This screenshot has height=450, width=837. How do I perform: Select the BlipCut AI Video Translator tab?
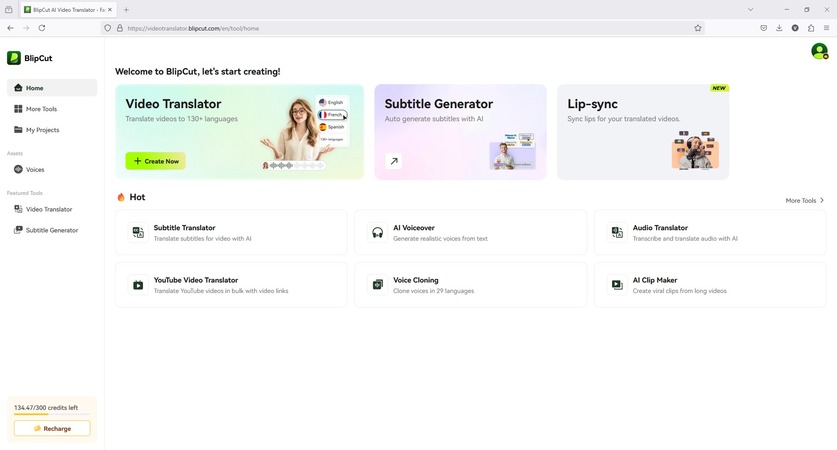(x=68, y=10)
